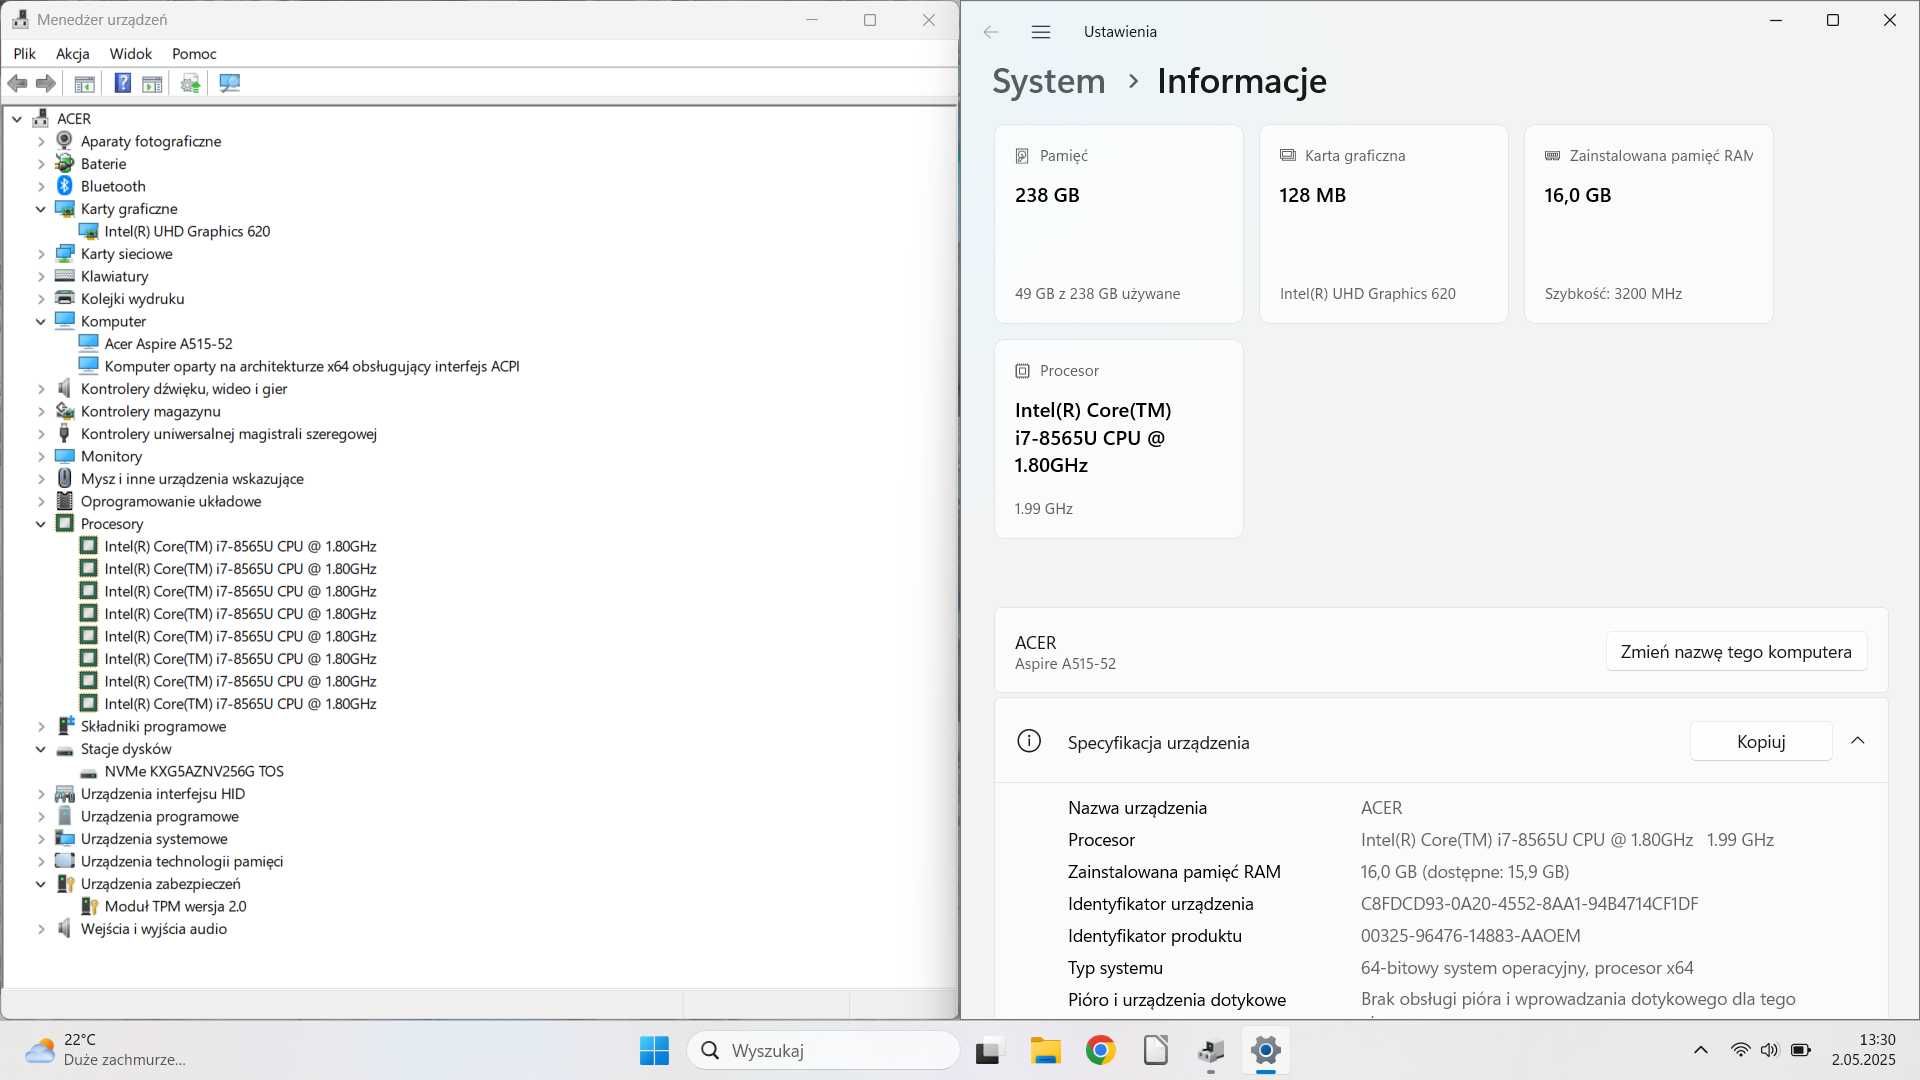Open the Plik menu
Viewport: 1920px width, 1080px height.
[x=25, y=54]
